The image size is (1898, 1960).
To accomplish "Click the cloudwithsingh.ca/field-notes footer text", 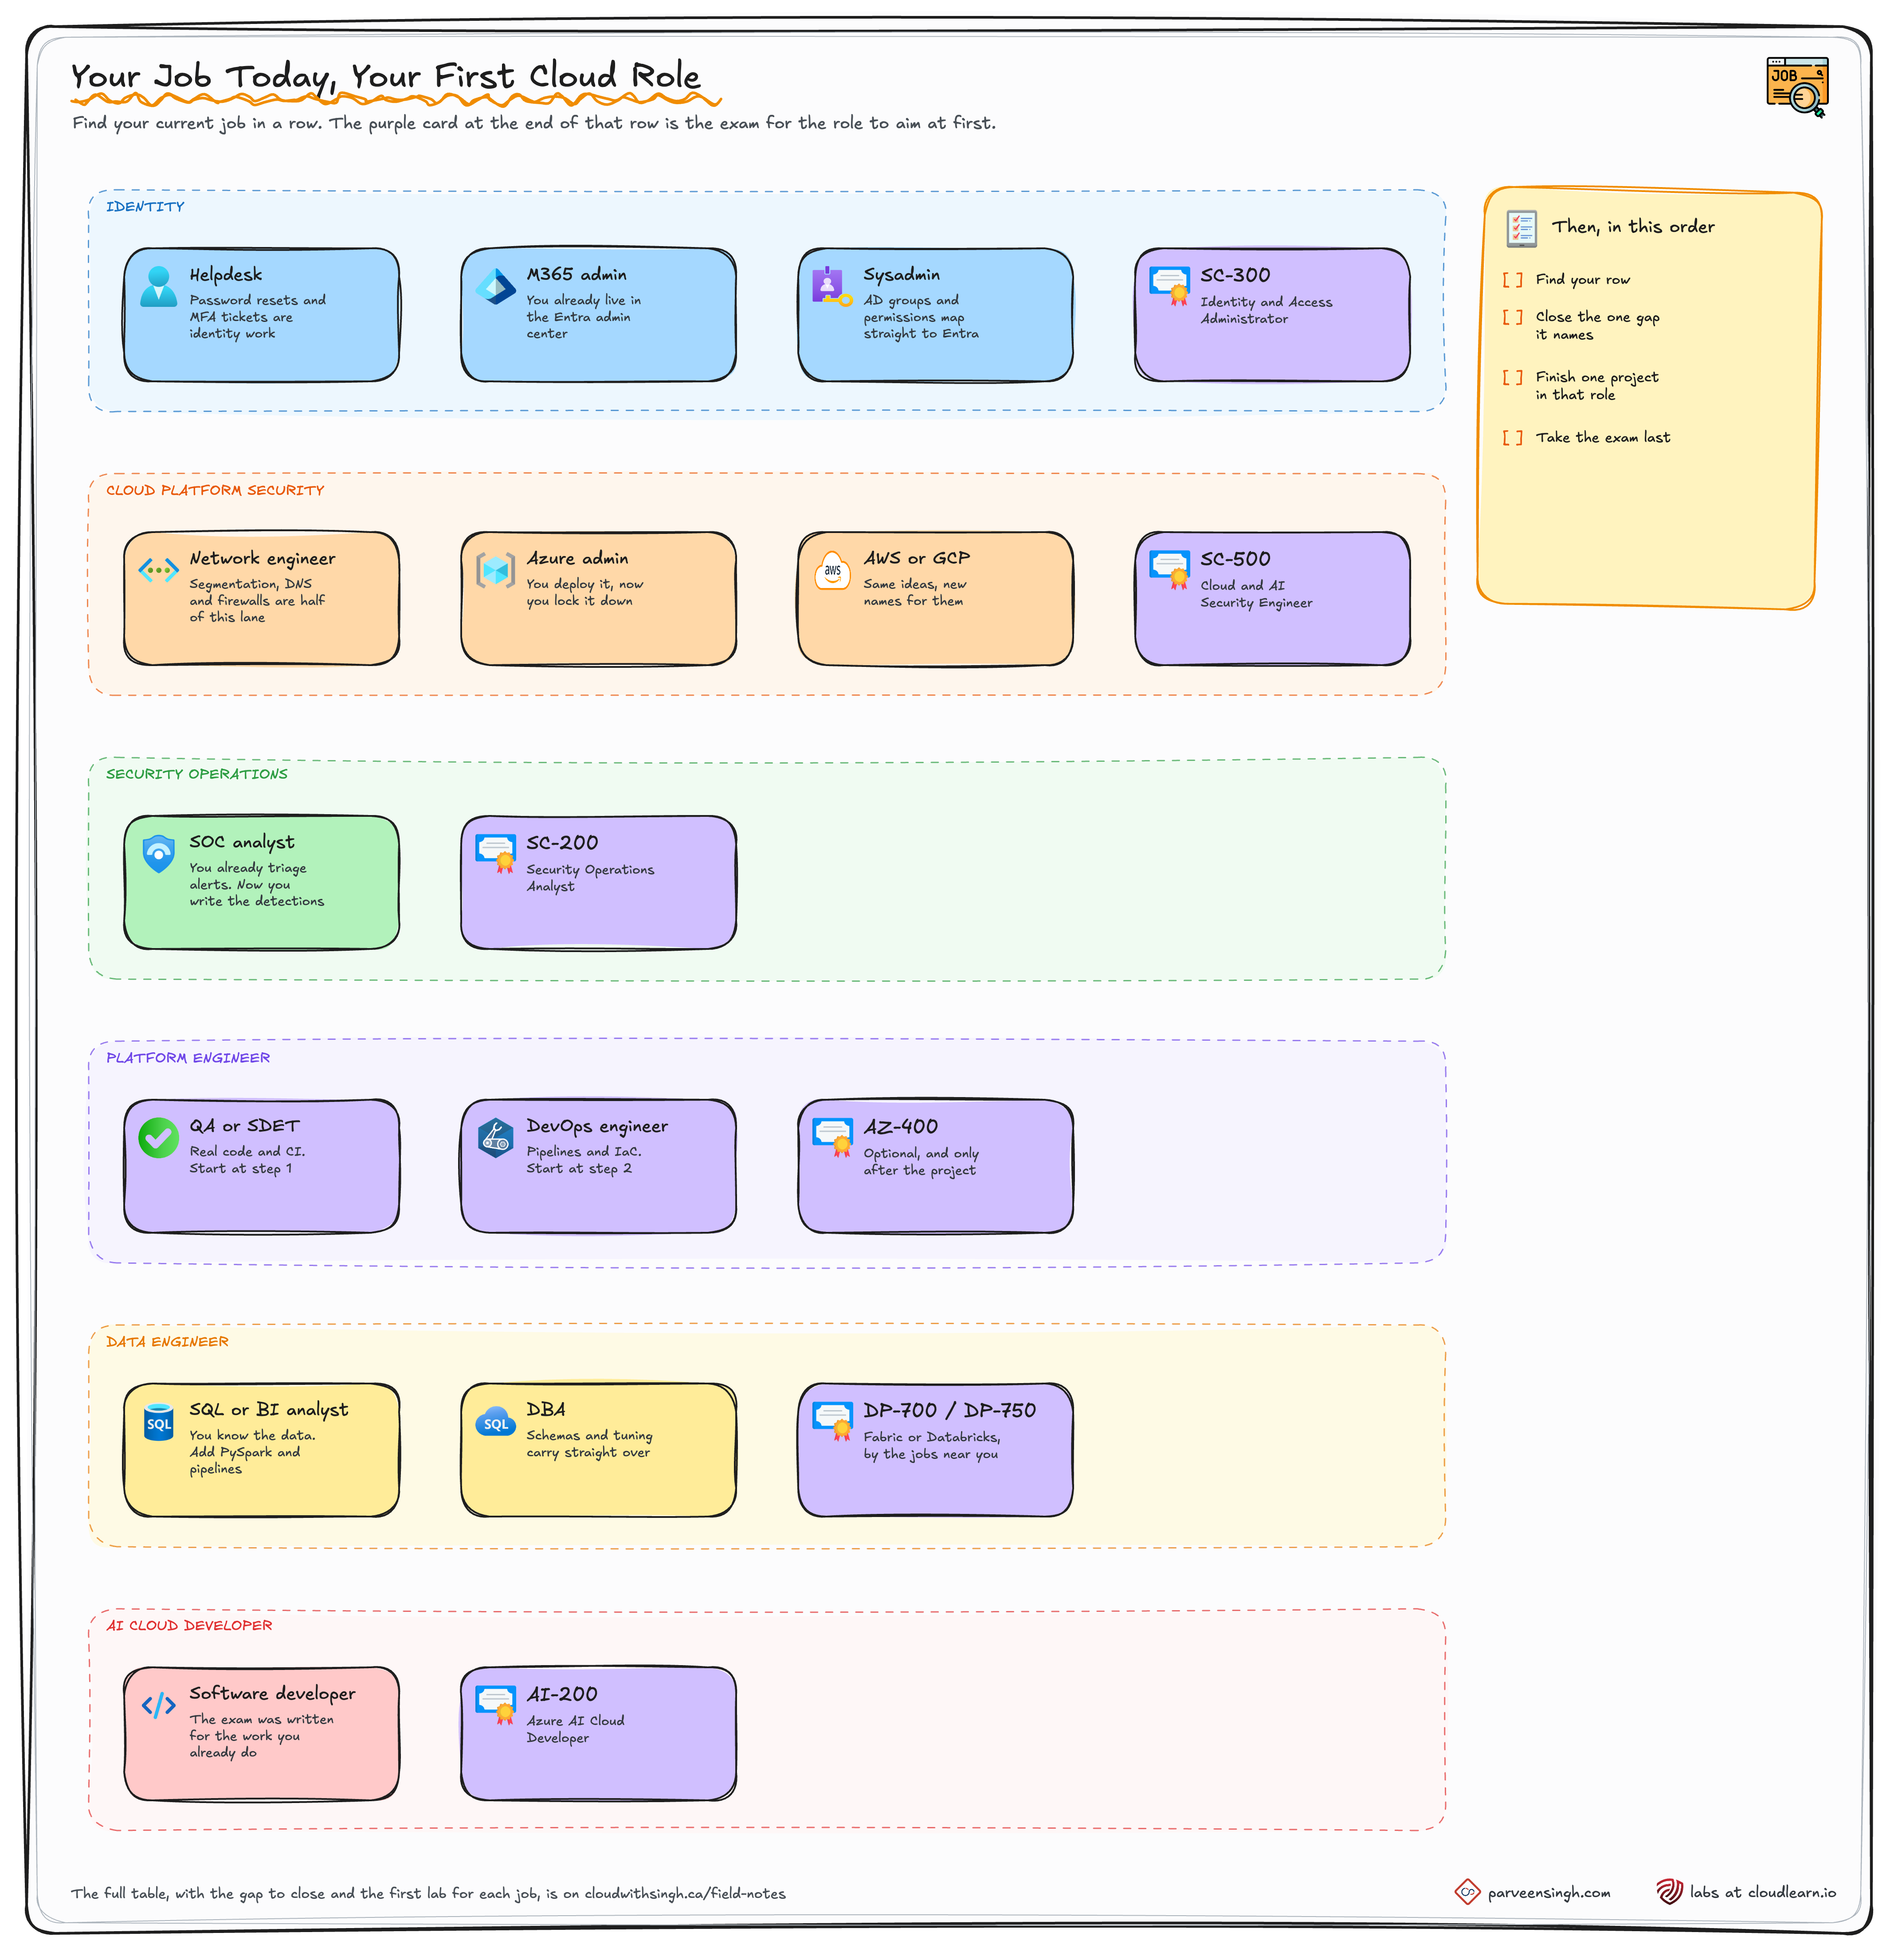I will pos(685,1893).
